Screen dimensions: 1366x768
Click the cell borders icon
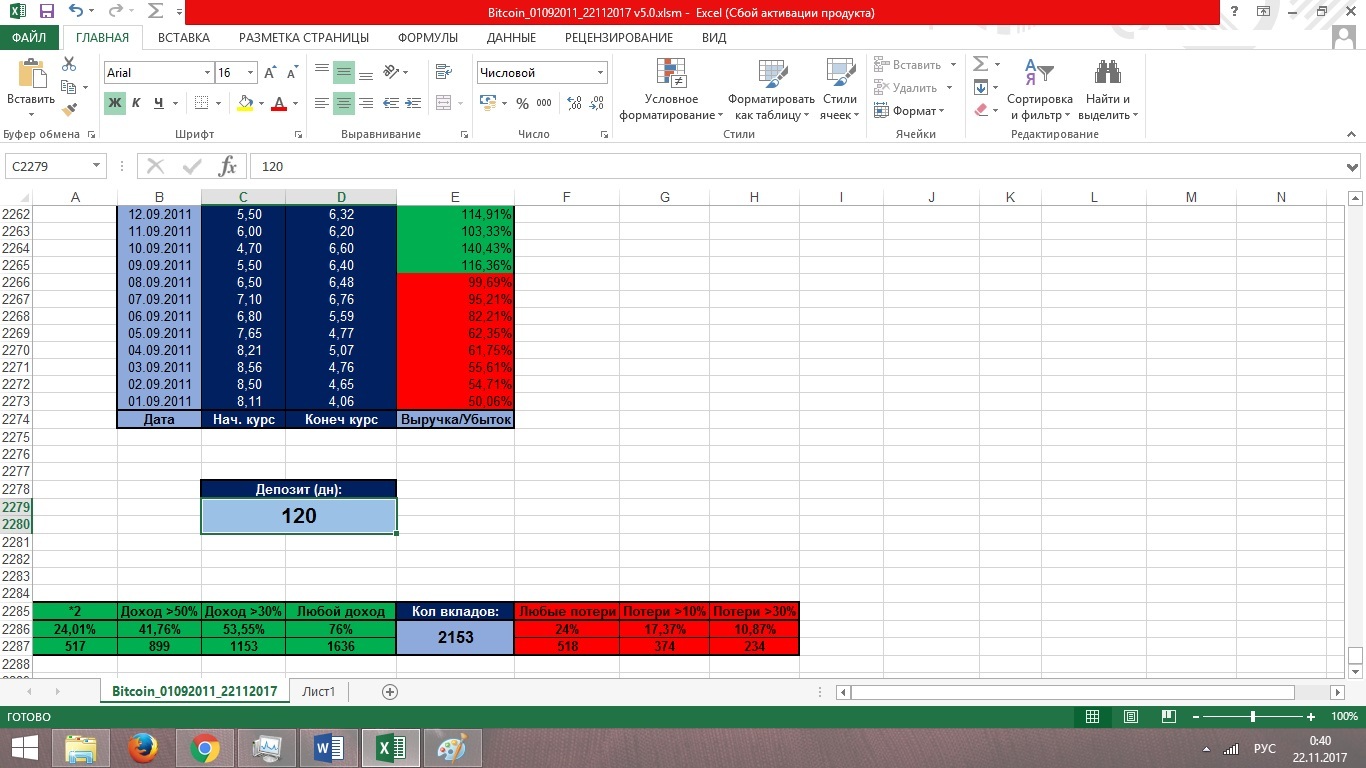[201, 103]
